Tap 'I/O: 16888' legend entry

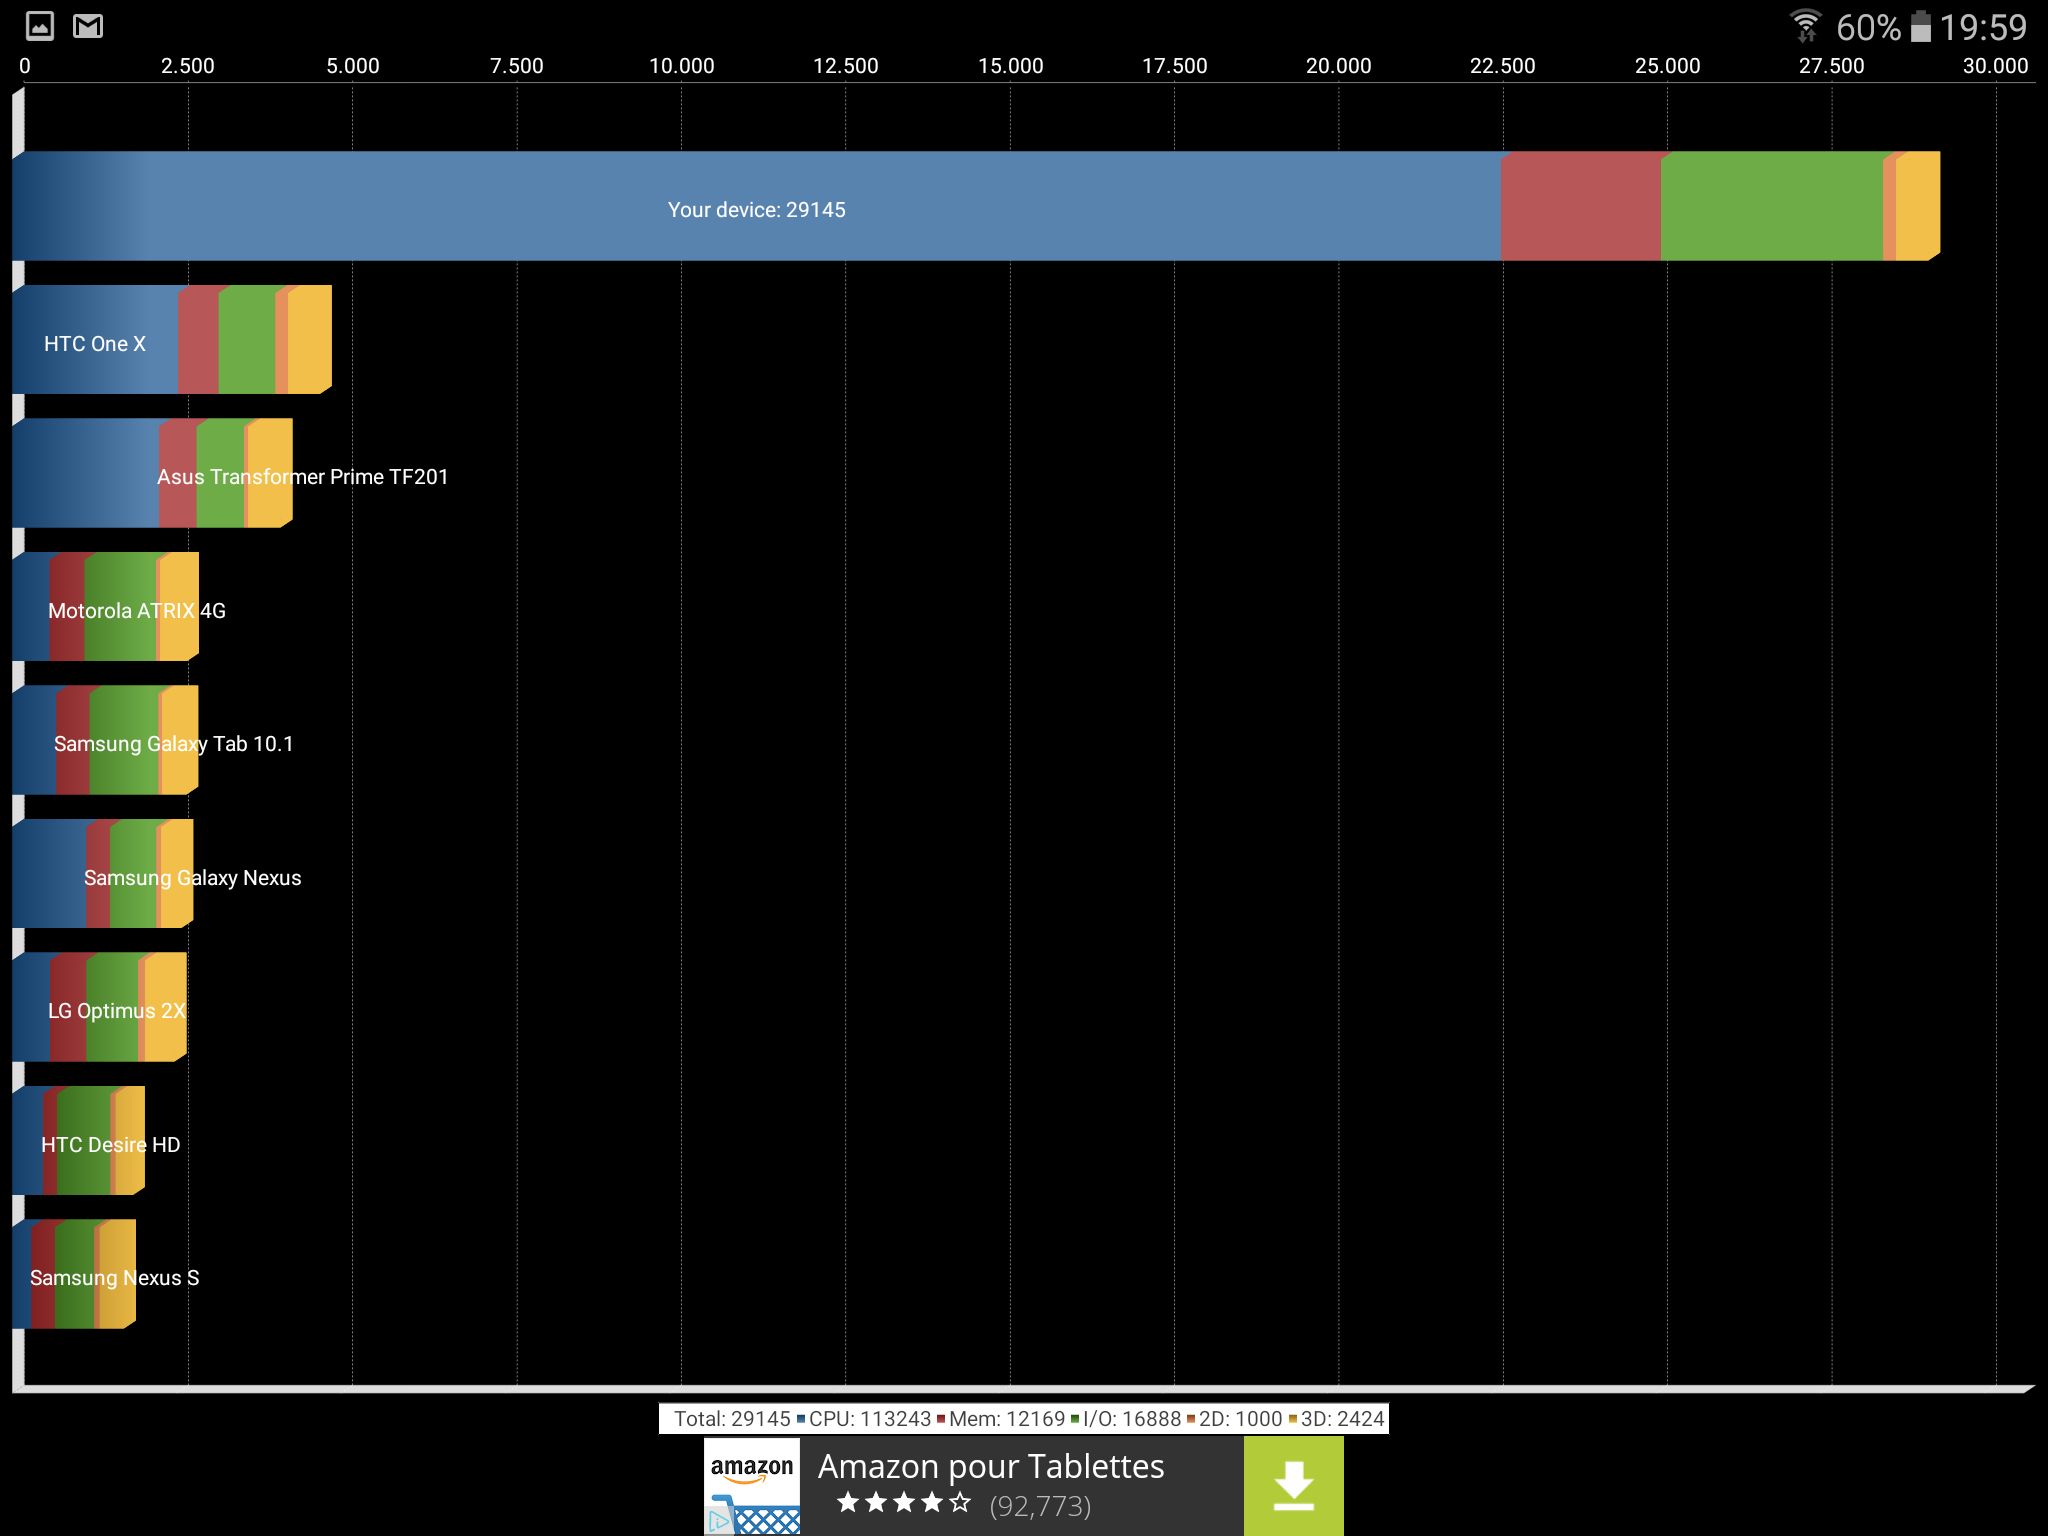[x=1126, y=1419]
